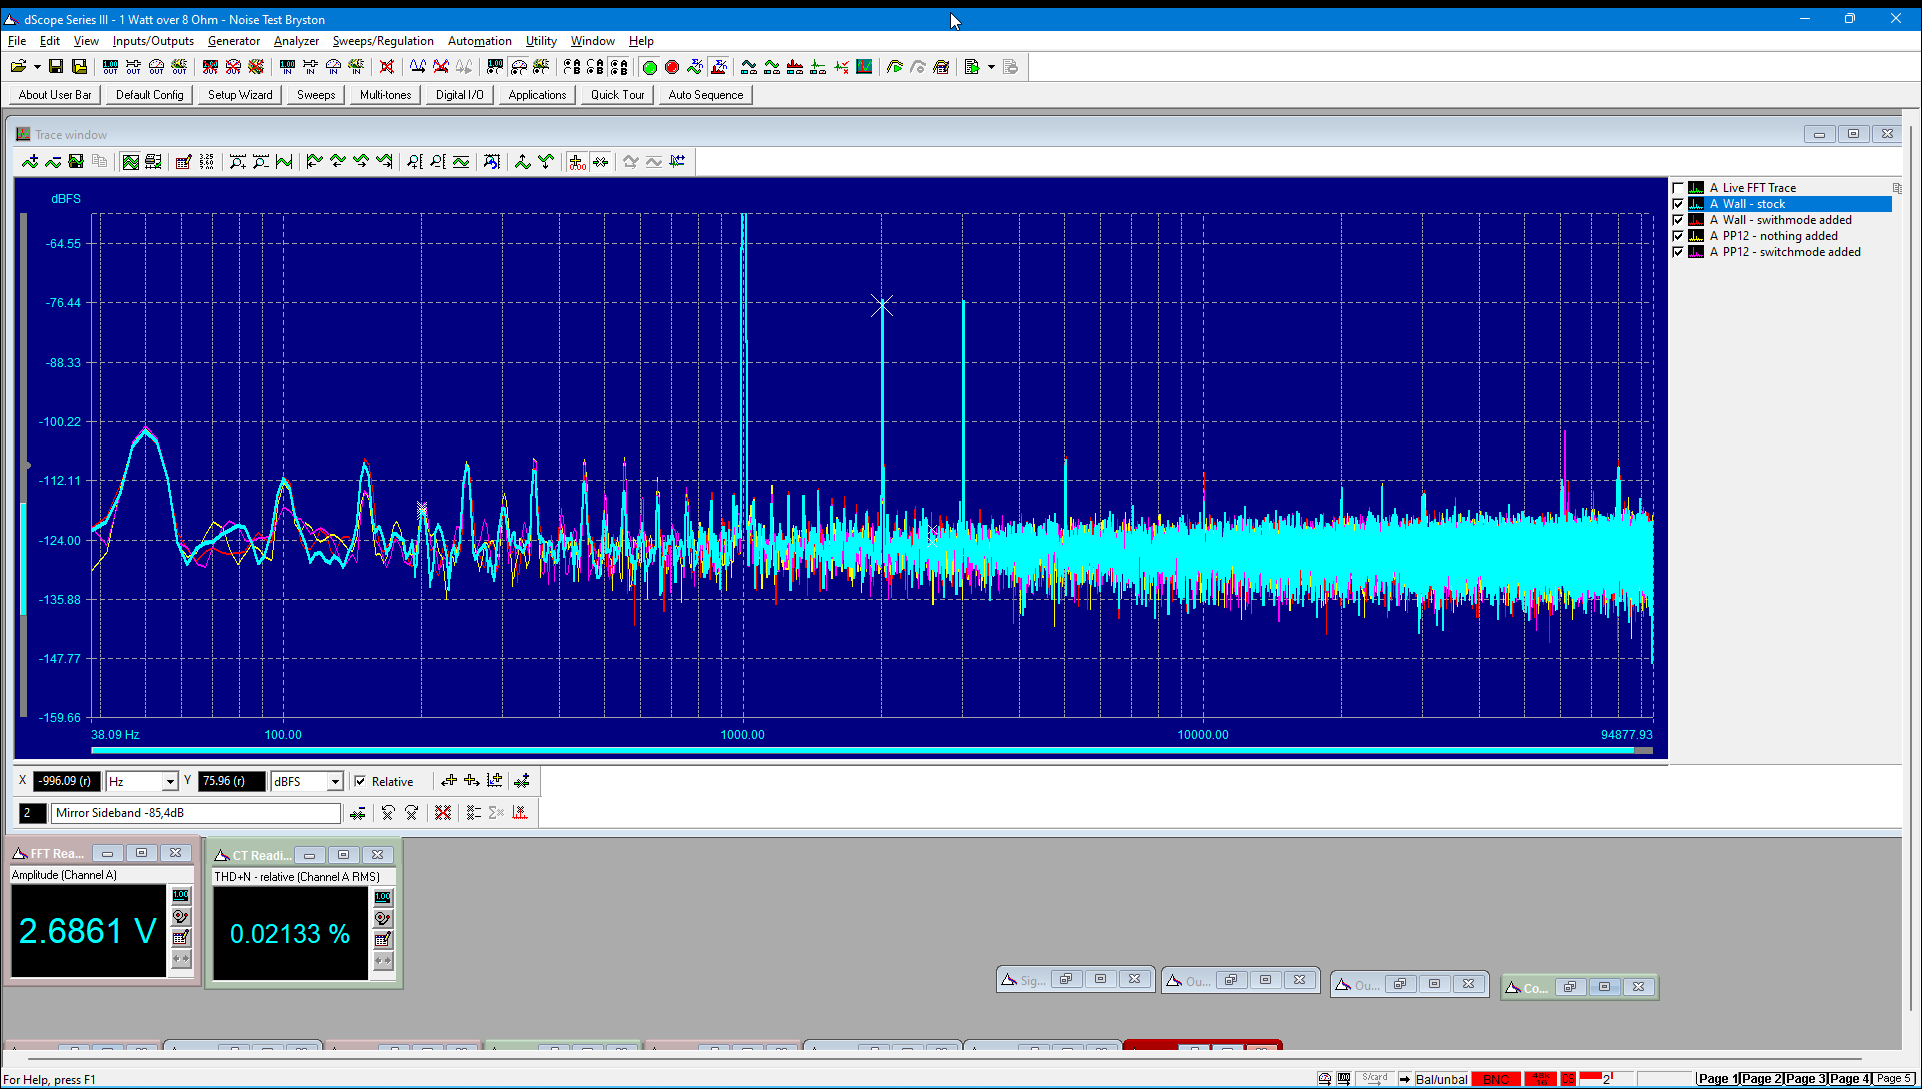Click the previous mark rotate-left icon

(x=388, y=813)
